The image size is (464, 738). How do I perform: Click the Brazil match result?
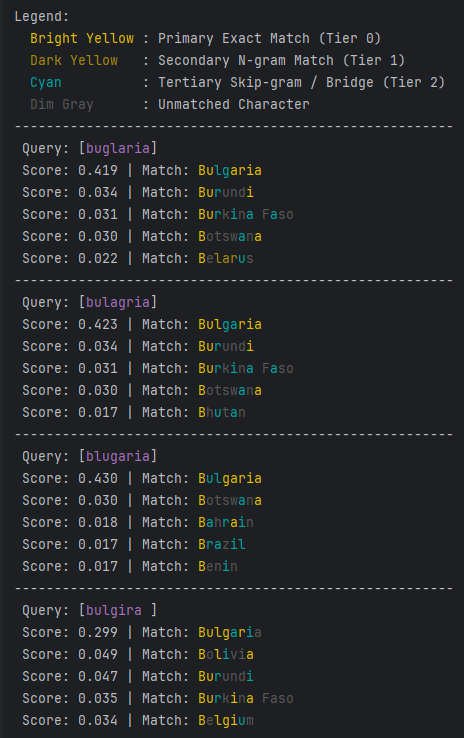tap(222, 545)
